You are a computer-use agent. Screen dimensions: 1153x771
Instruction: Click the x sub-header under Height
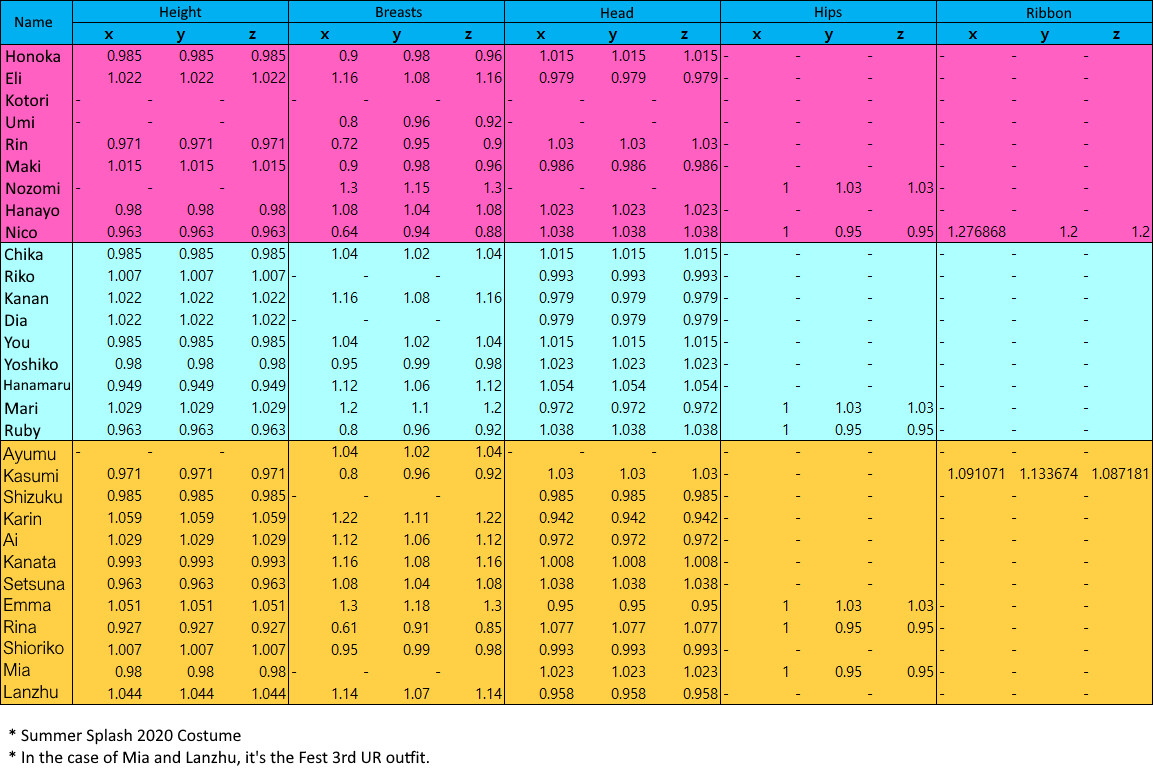(x=107, y=33)
